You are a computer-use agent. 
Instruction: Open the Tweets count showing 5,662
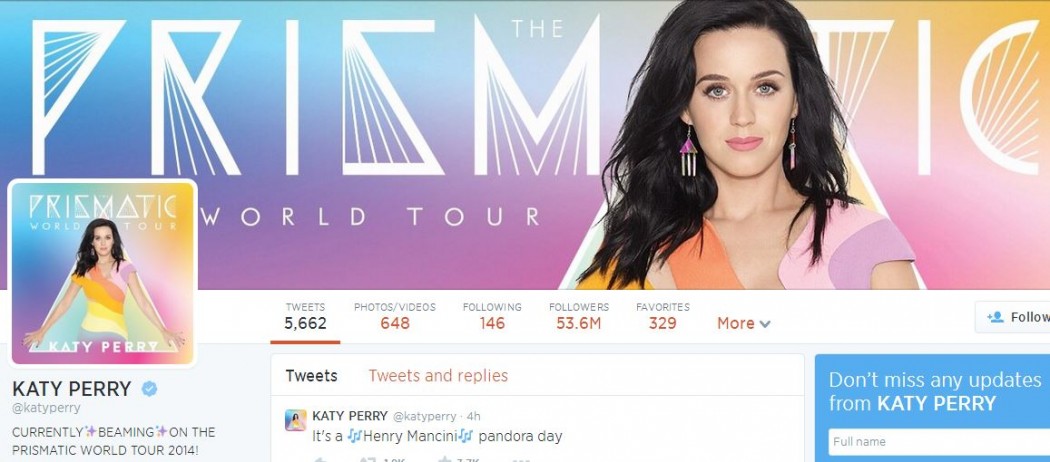coord(305,316)
